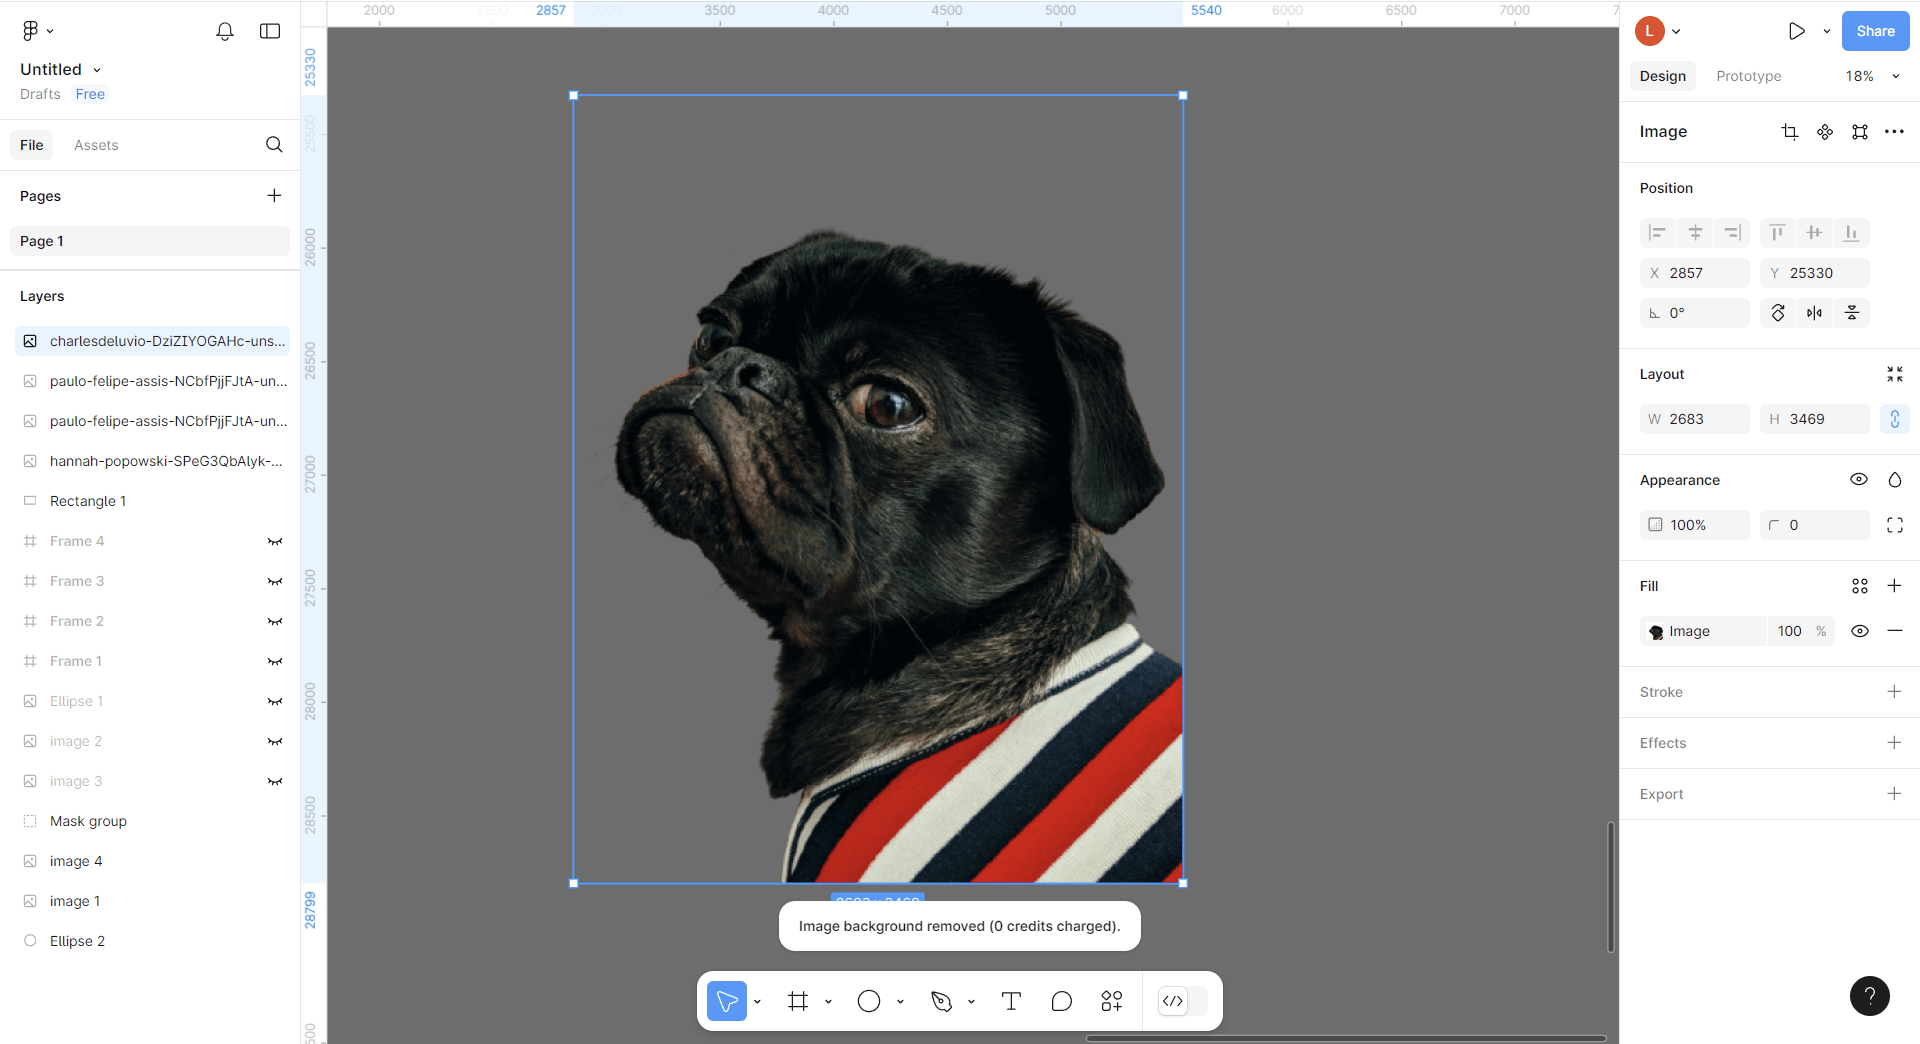
Task: Toggle Image fill visibility eye
Action: click(1860, 631)
